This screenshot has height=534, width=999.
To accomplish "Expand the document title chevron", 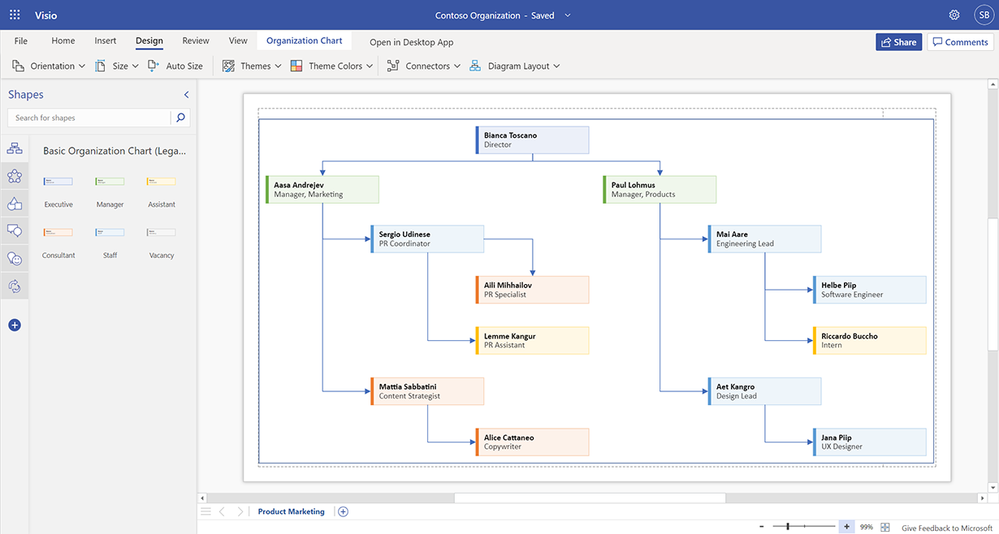I will pos(568,15).
